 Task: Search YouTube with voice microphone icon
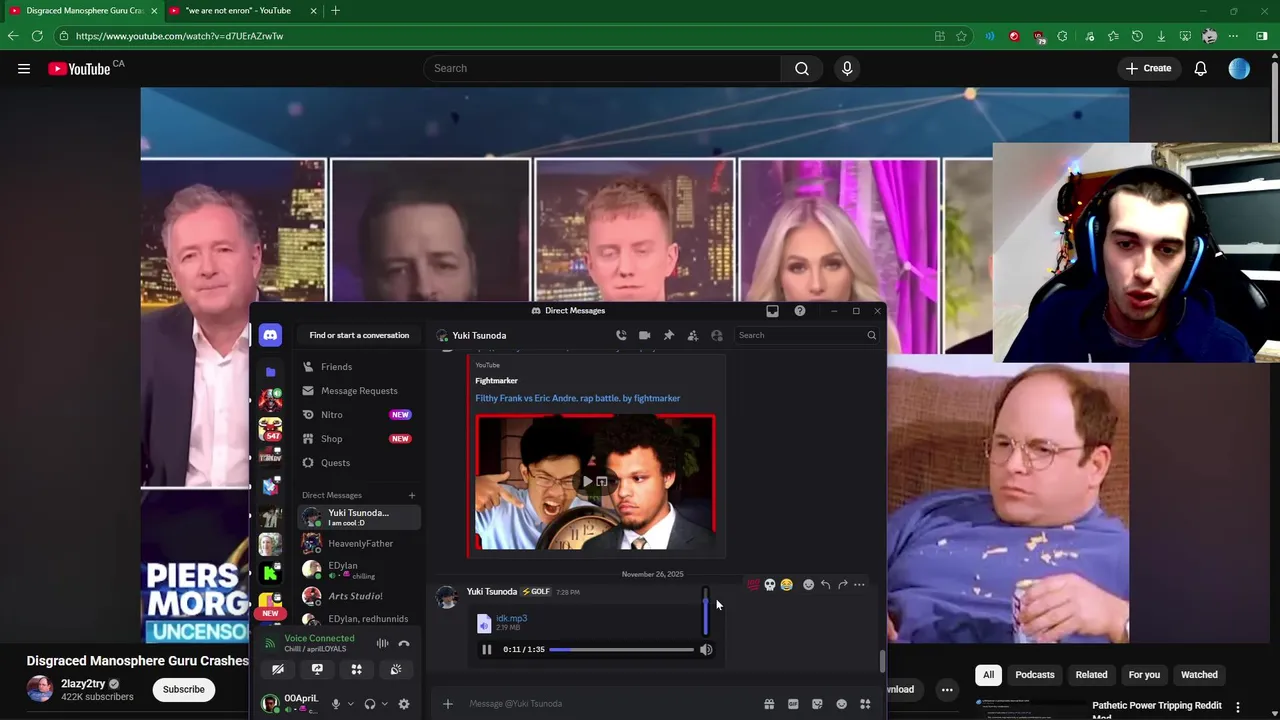(x=847, y=68)
